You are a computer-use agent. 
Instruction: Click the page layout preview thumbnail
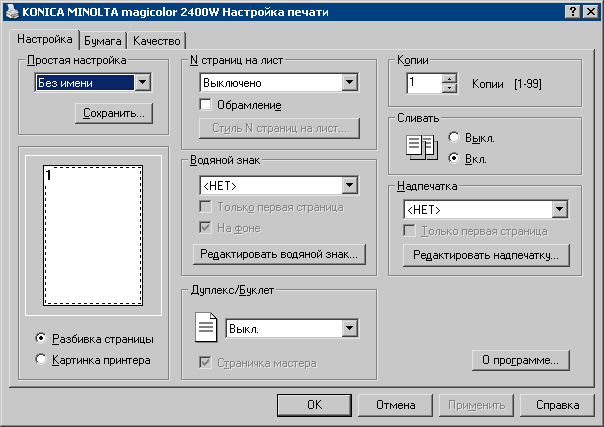[x=93, y=236]
